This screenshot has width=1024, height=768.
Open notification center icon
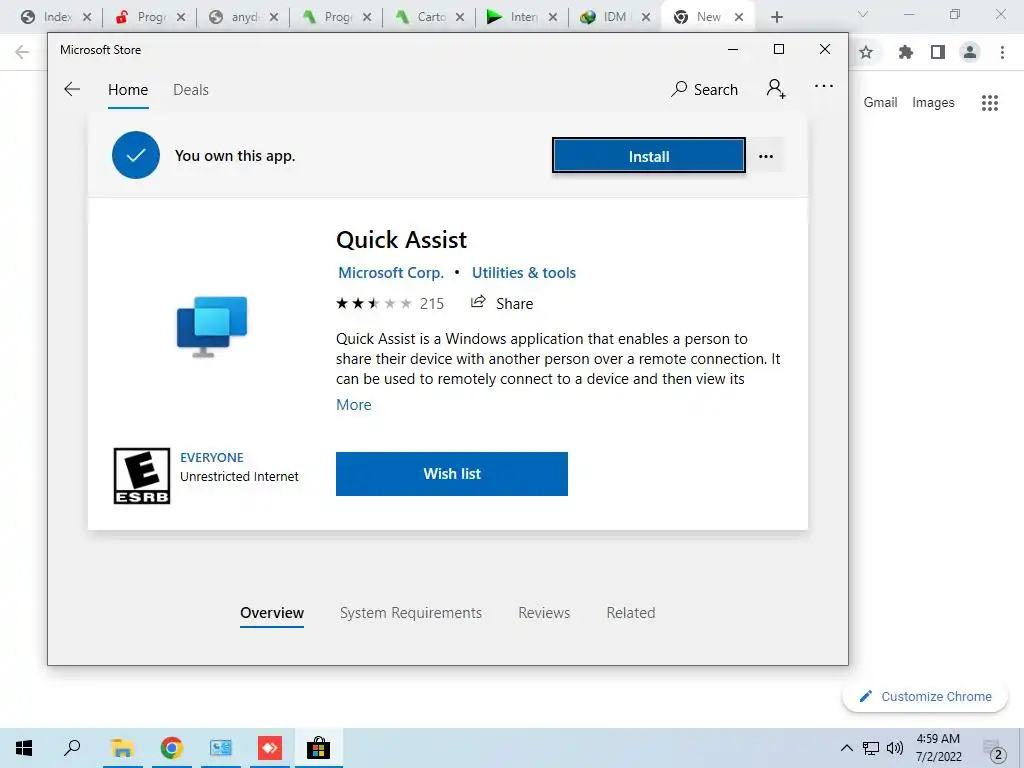[994, 750]
